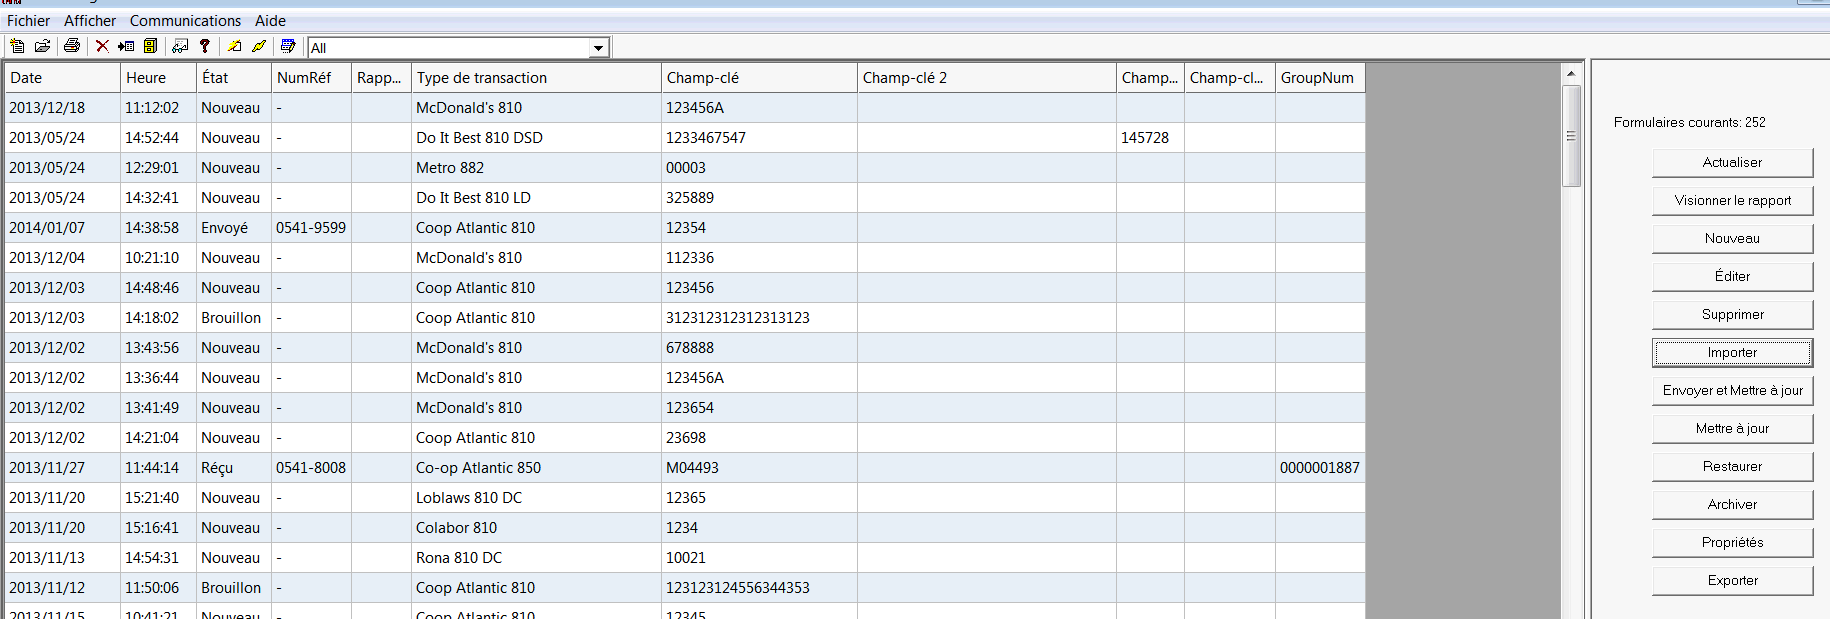Click the Open folder toolbar icon
Image resolution: width=1830 pixels, height=619 pixels.
pyautogui.click(x=43, y=46)
